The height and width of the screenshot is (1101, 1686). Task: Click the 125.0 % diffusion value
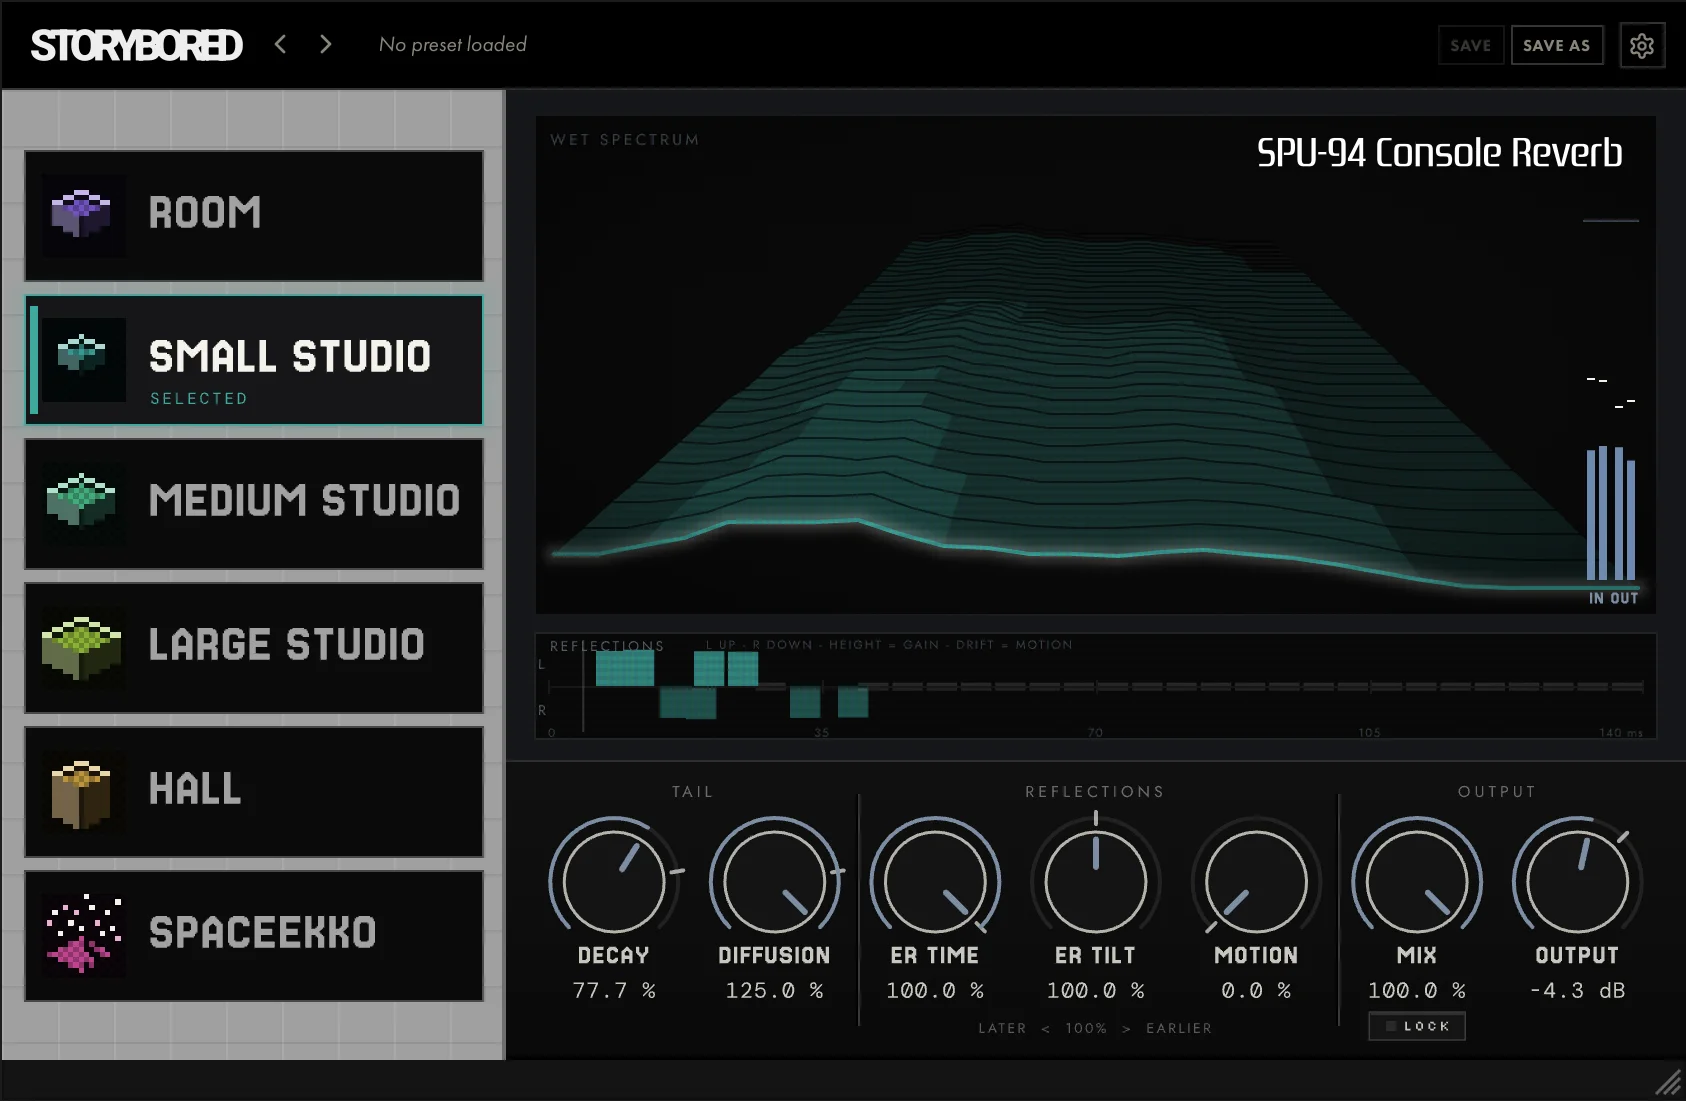(x=775, y=990)
